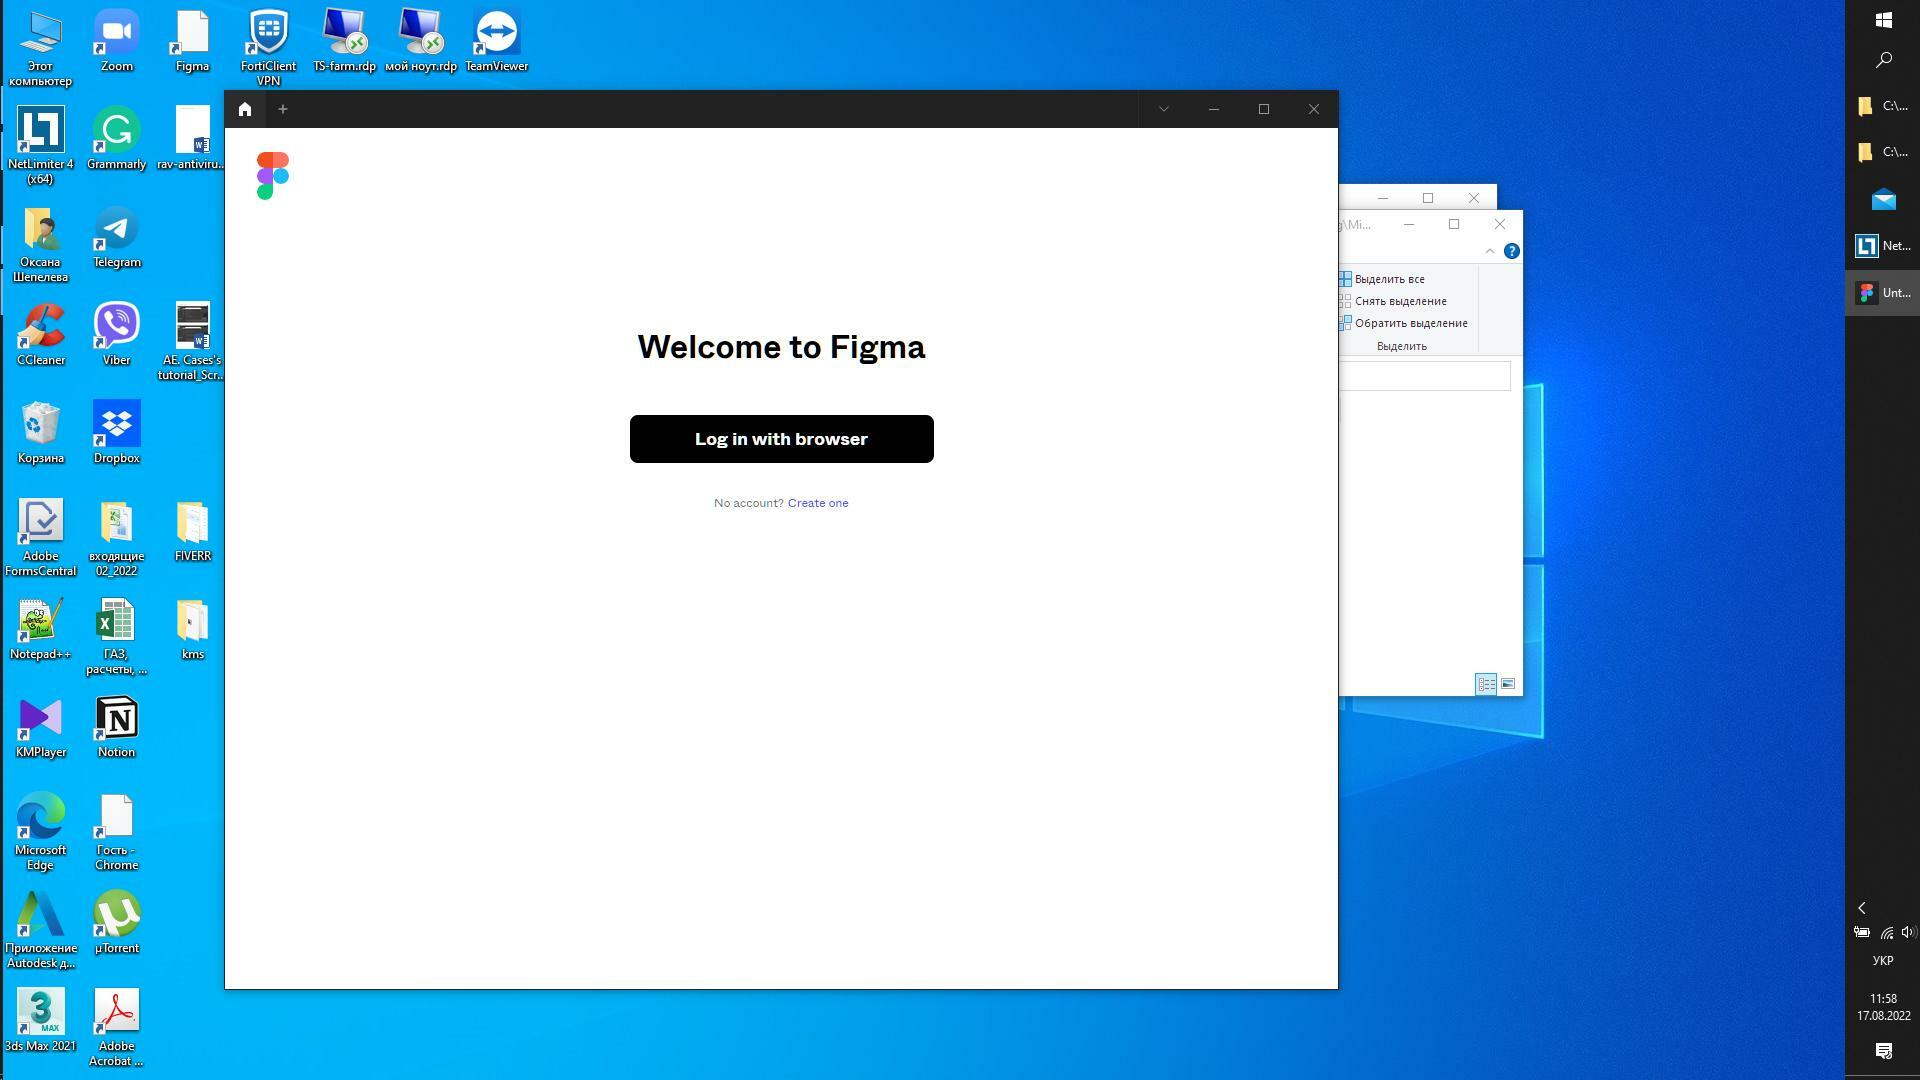Click the Figma logo icon in login screen

273,175
